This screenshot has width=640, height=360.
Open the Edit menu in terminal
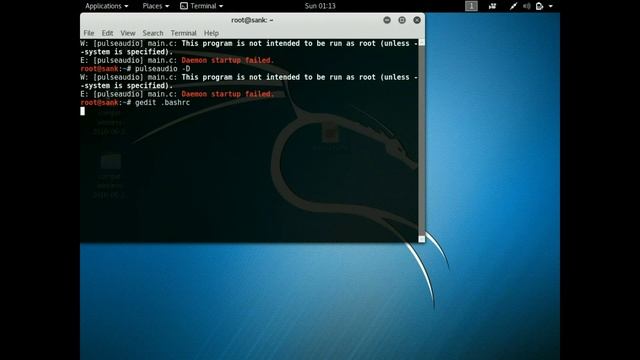pyautogui.click(x=107, y=33)
